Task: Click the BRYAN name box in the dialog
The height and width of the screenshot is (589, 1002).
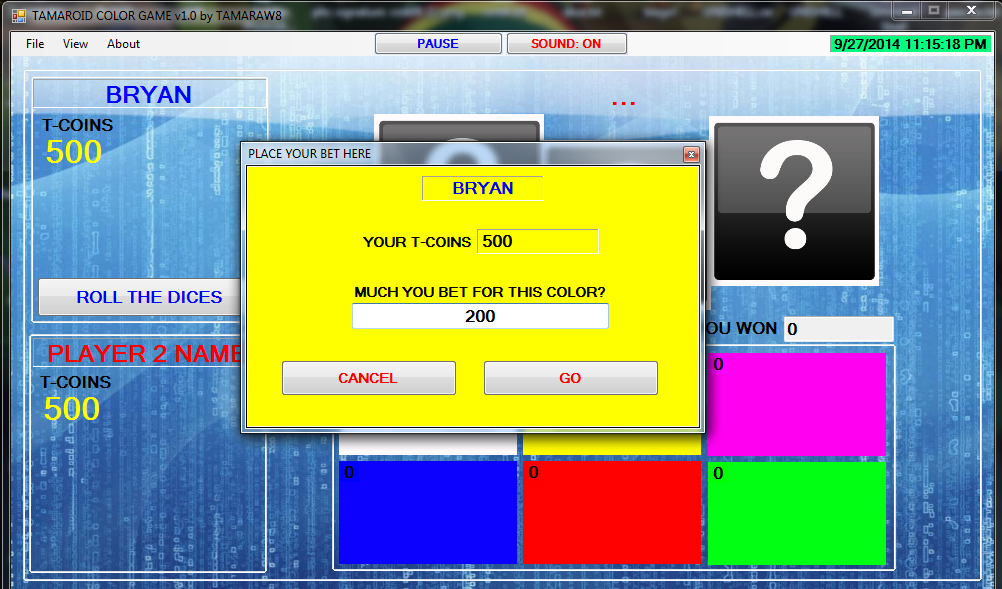Action: pos(482,188)
